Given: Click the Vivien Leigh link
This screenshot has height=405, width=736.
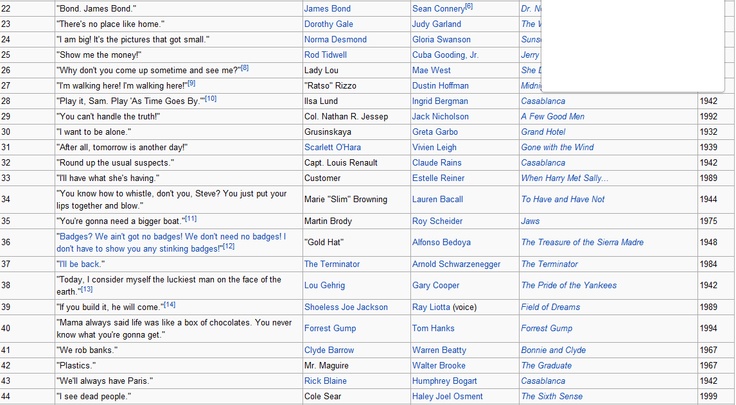Looking at the screenshot, I should pos(434,147).
